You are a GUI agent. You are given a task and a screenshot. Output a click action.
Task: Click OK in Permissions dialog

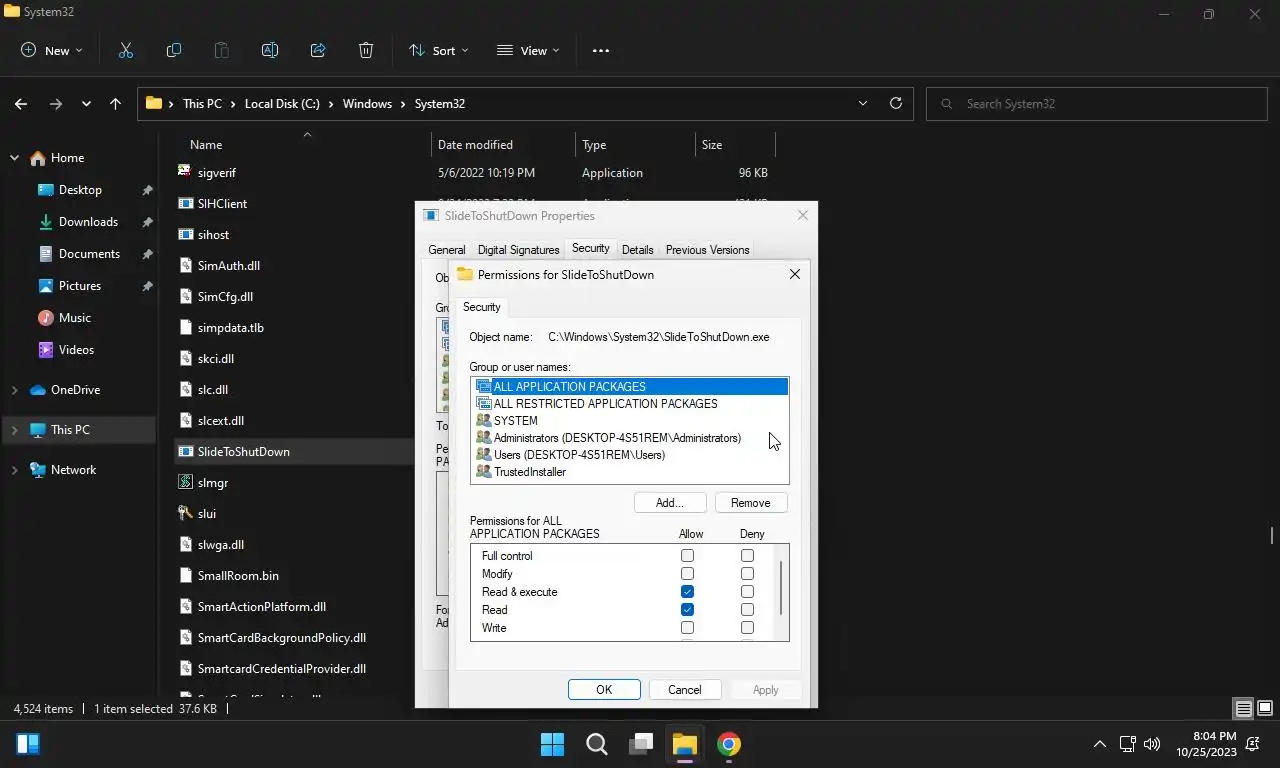[604, 690]
